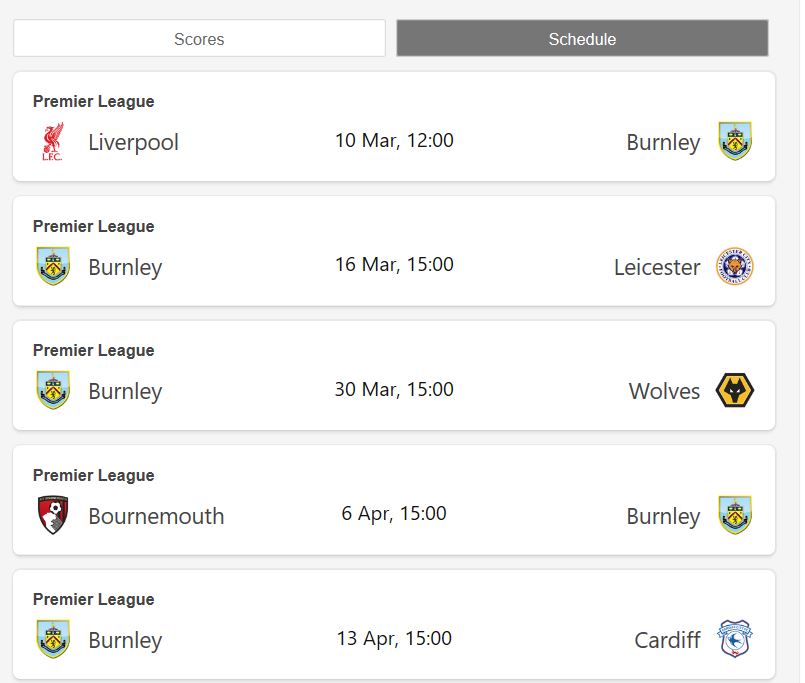Image resolution: width=805 pixels, height=683 pixels.
Task: Open the Liverpool team name link
Action: coord(133,142)
